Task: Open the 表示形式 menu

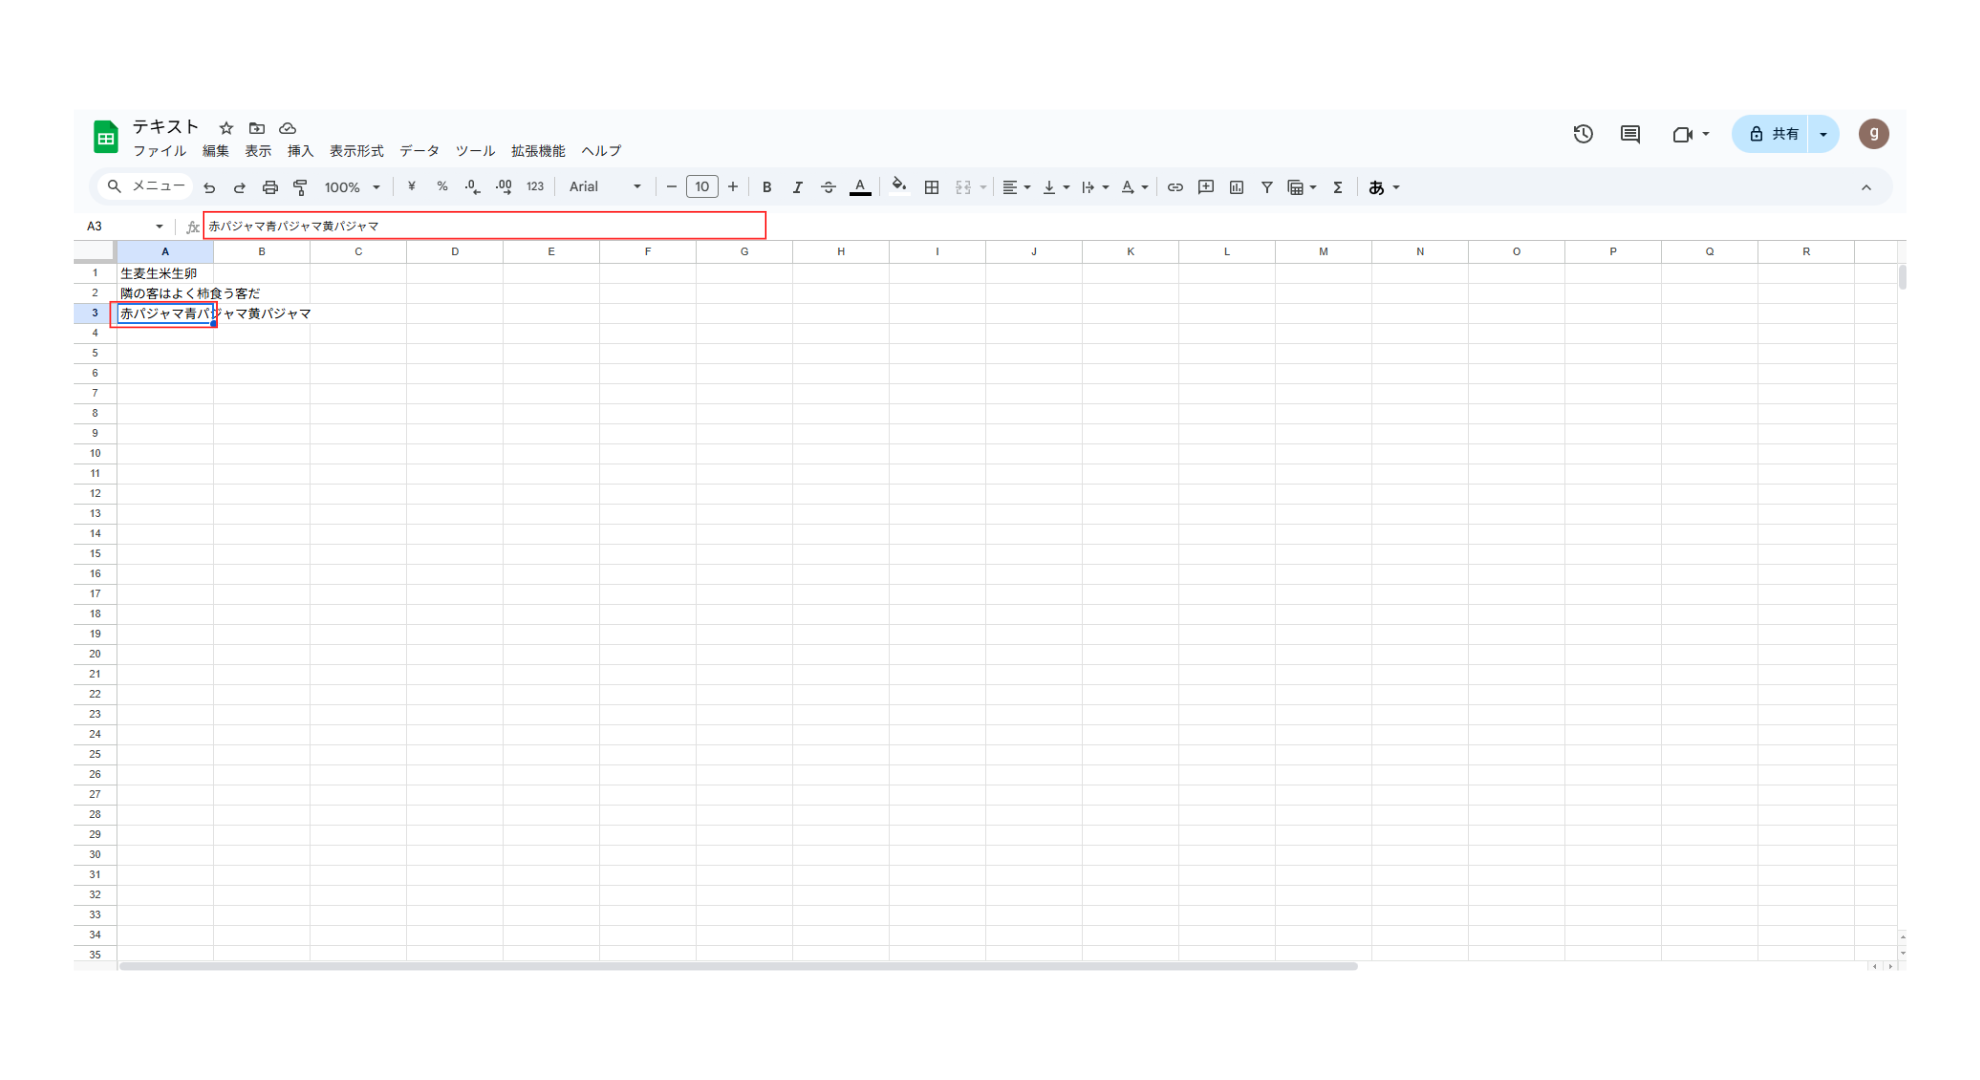Action: point(356,151)
